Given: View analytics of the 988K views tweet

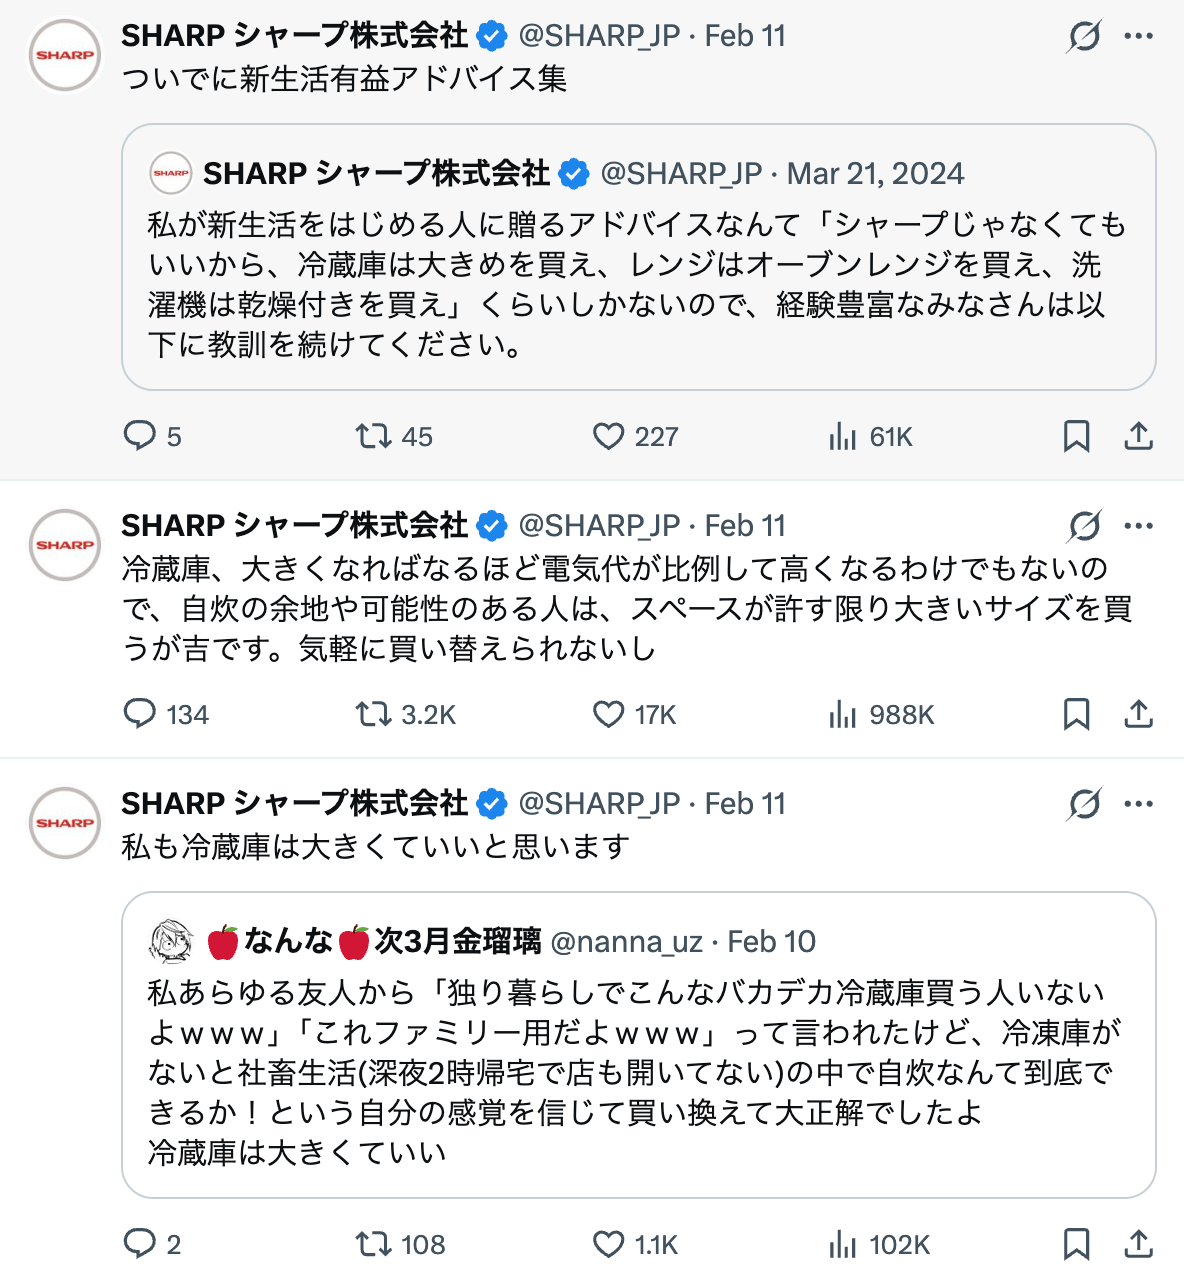Looking at the screenshot, I should (842, 714).
